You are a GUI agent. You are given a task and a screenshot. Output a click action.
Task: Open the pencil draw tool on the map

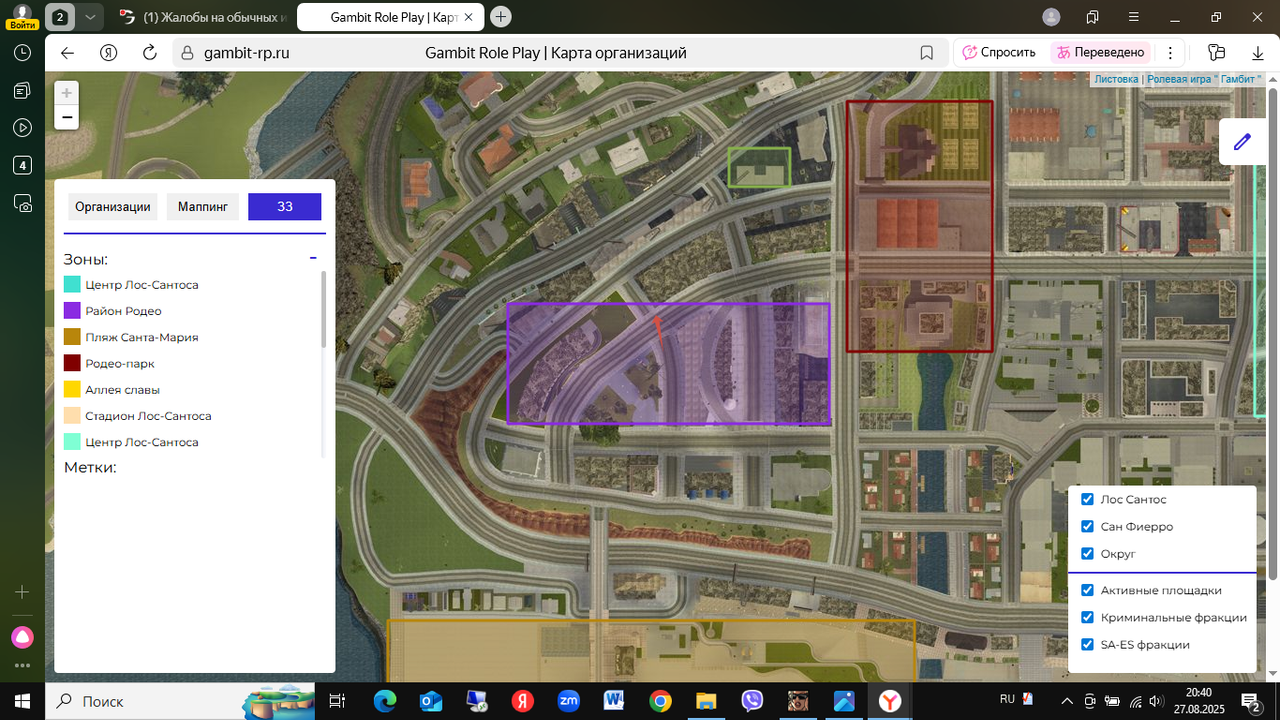[1242, 141]
